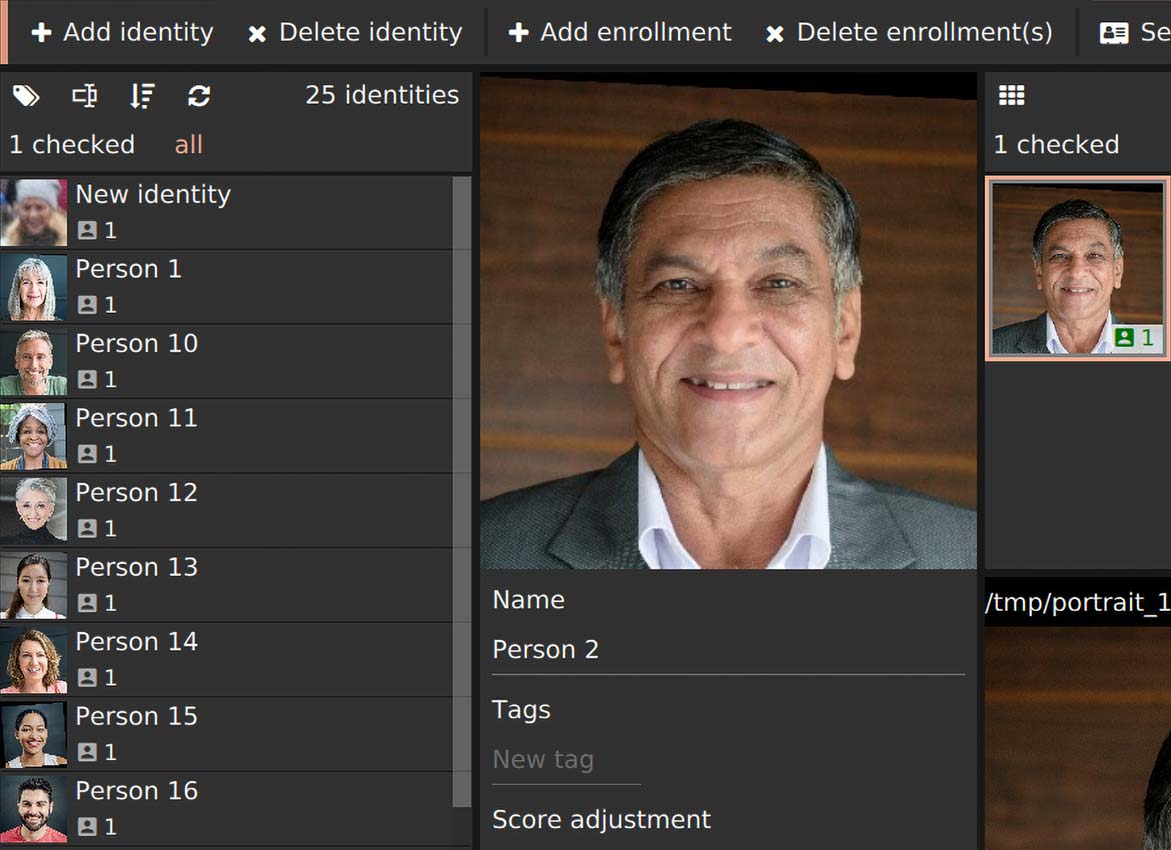Click the enrollment count icon under Person 10
The image size is (1171, 850).
88,380
